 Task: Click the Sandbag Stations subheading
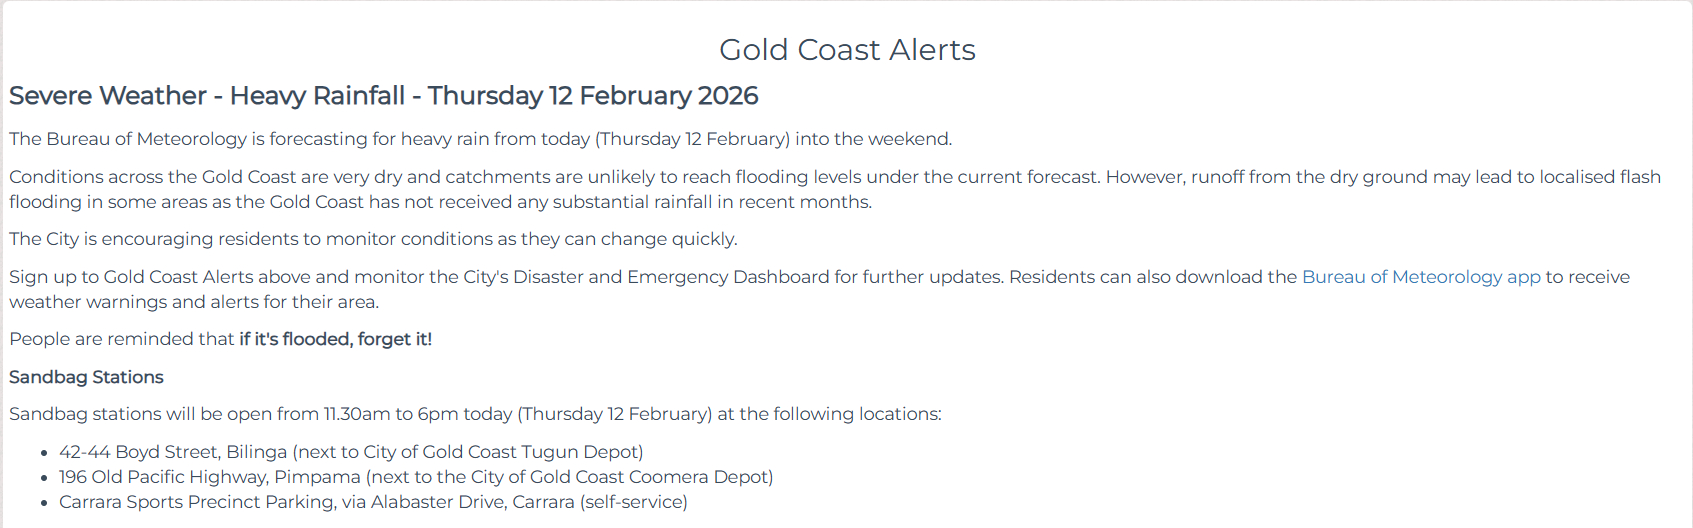[86, 377]
